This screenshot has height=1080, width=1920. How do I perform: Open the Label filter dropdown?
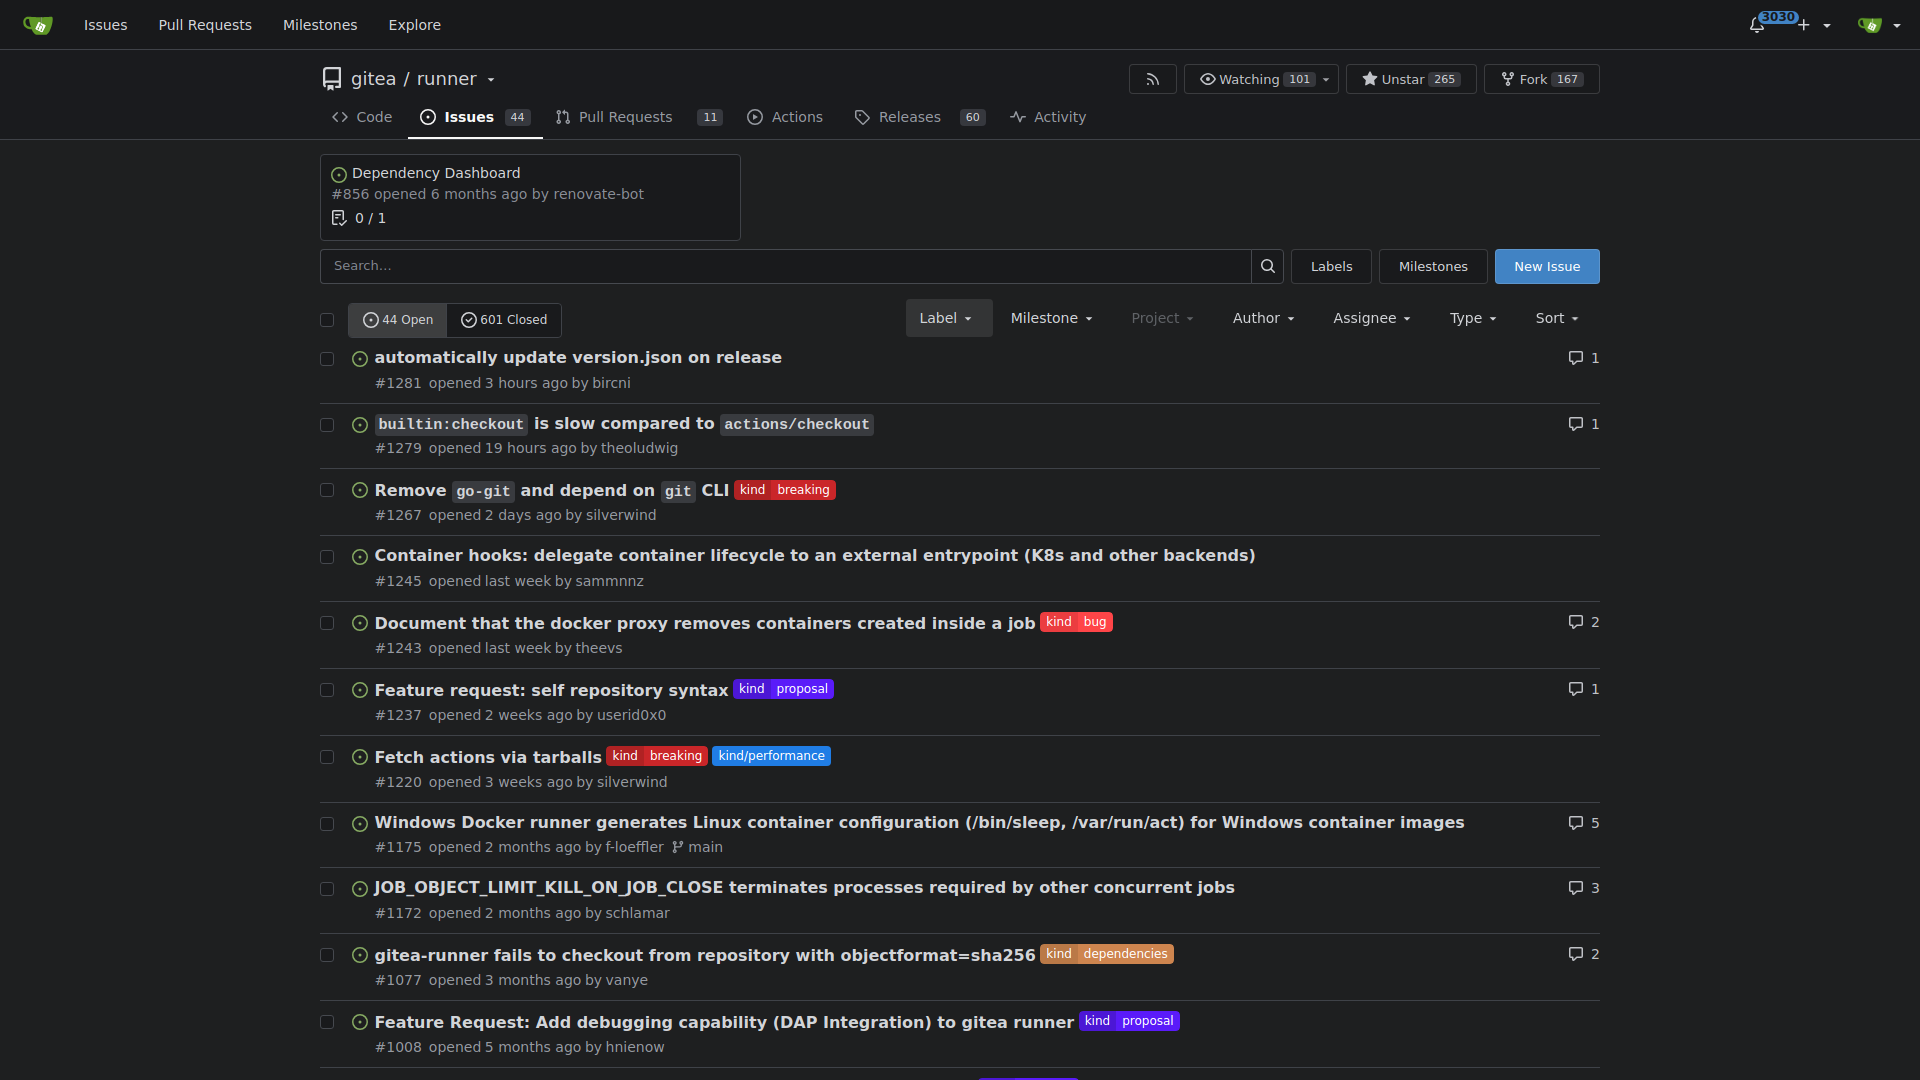tap(948, 318)
